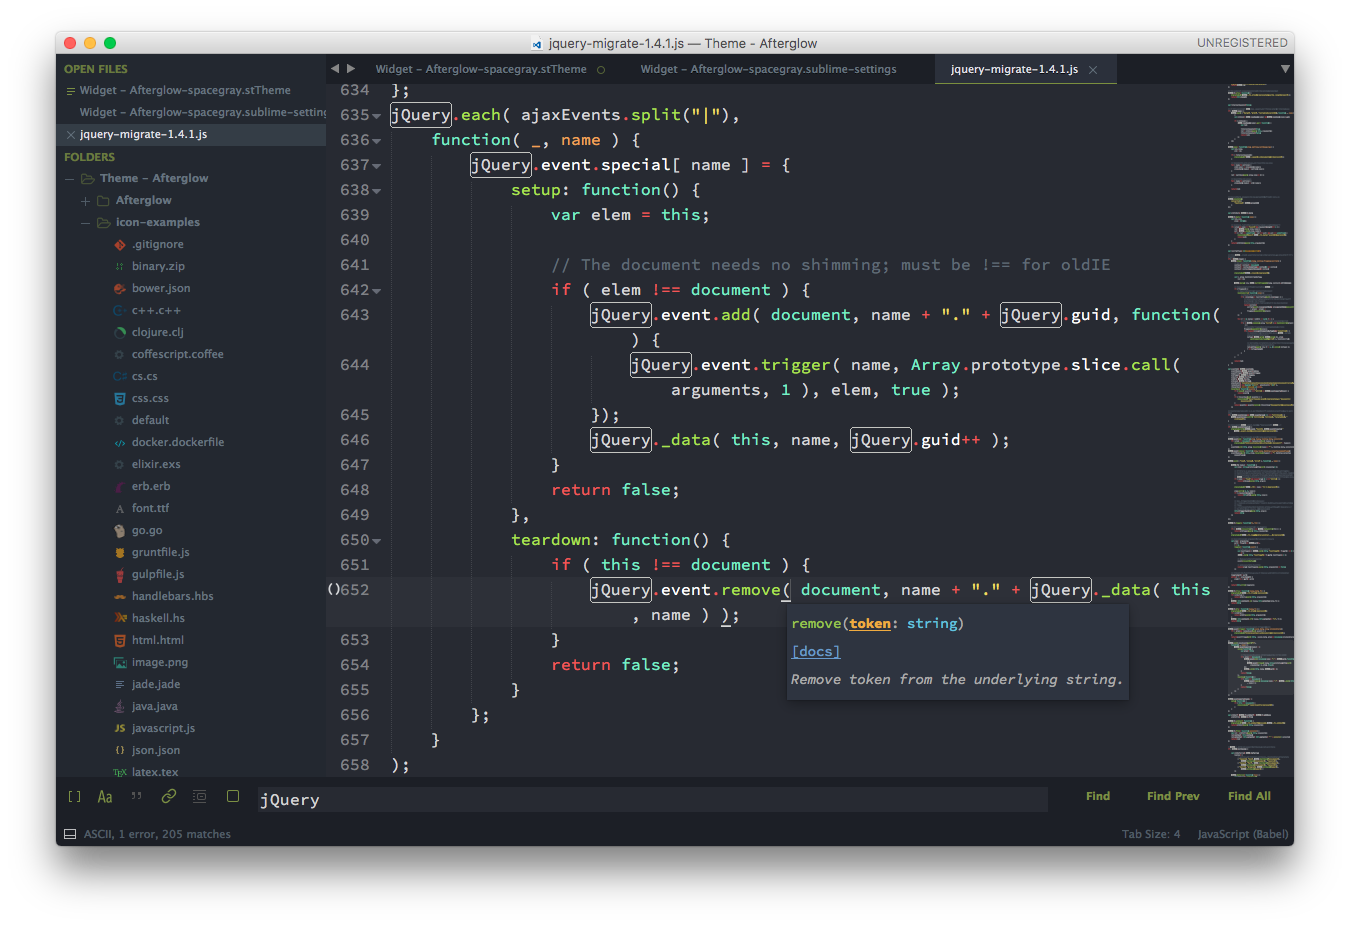Expand the Afterglow subfolder
The image size is (1350, 926).
(86, 201)
